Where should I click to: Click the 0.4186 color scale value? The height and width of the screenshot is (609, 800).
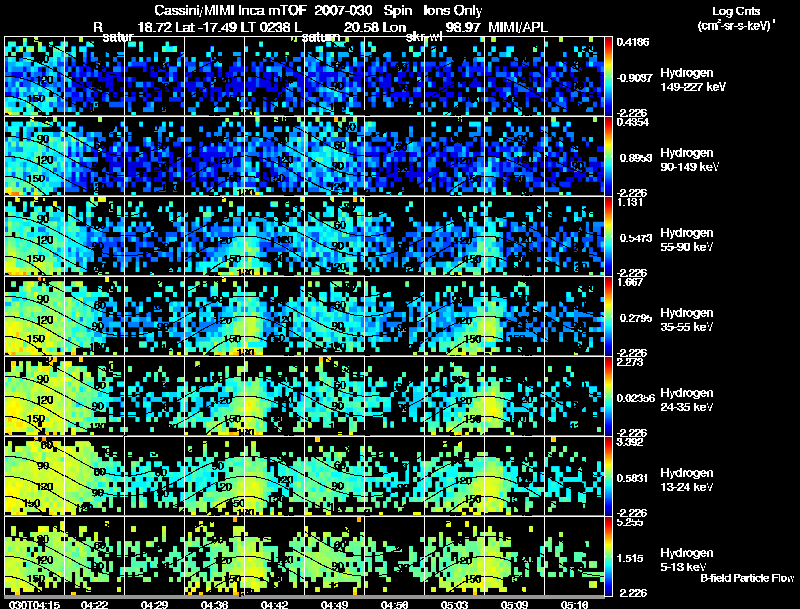pos(633,42)
